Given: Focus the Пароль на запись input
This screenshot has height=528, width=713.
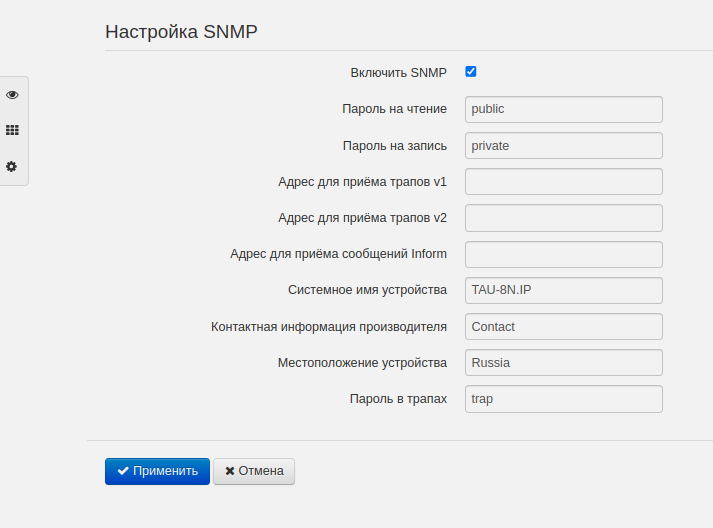Looking at the screenshot, I should (x=564, y=145).
